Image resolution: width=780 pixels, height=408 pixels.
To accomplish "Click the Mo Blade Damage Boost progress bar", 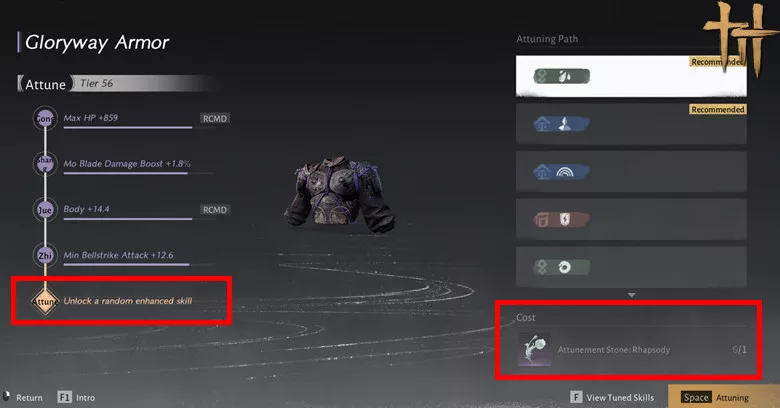I will click(125, 173).
